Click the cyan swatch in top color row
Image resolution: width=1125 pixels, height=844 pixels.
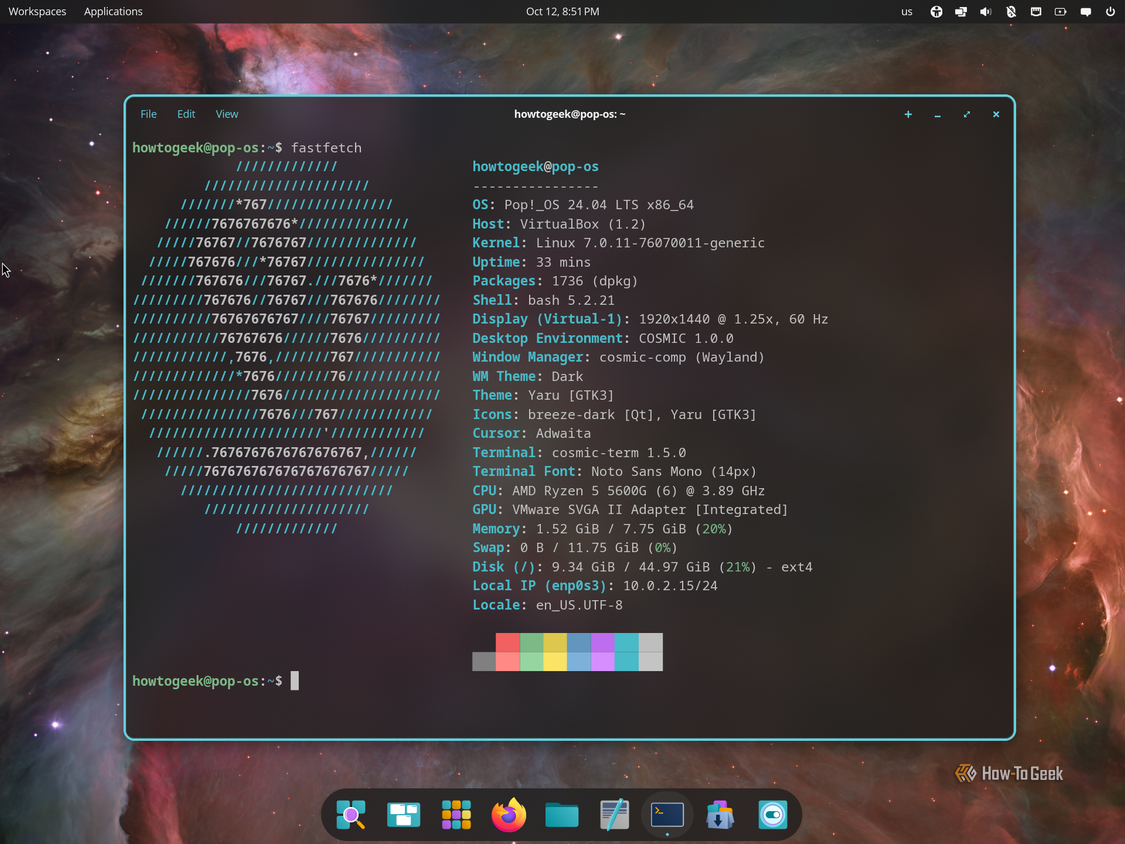click(x=627, y=642)
